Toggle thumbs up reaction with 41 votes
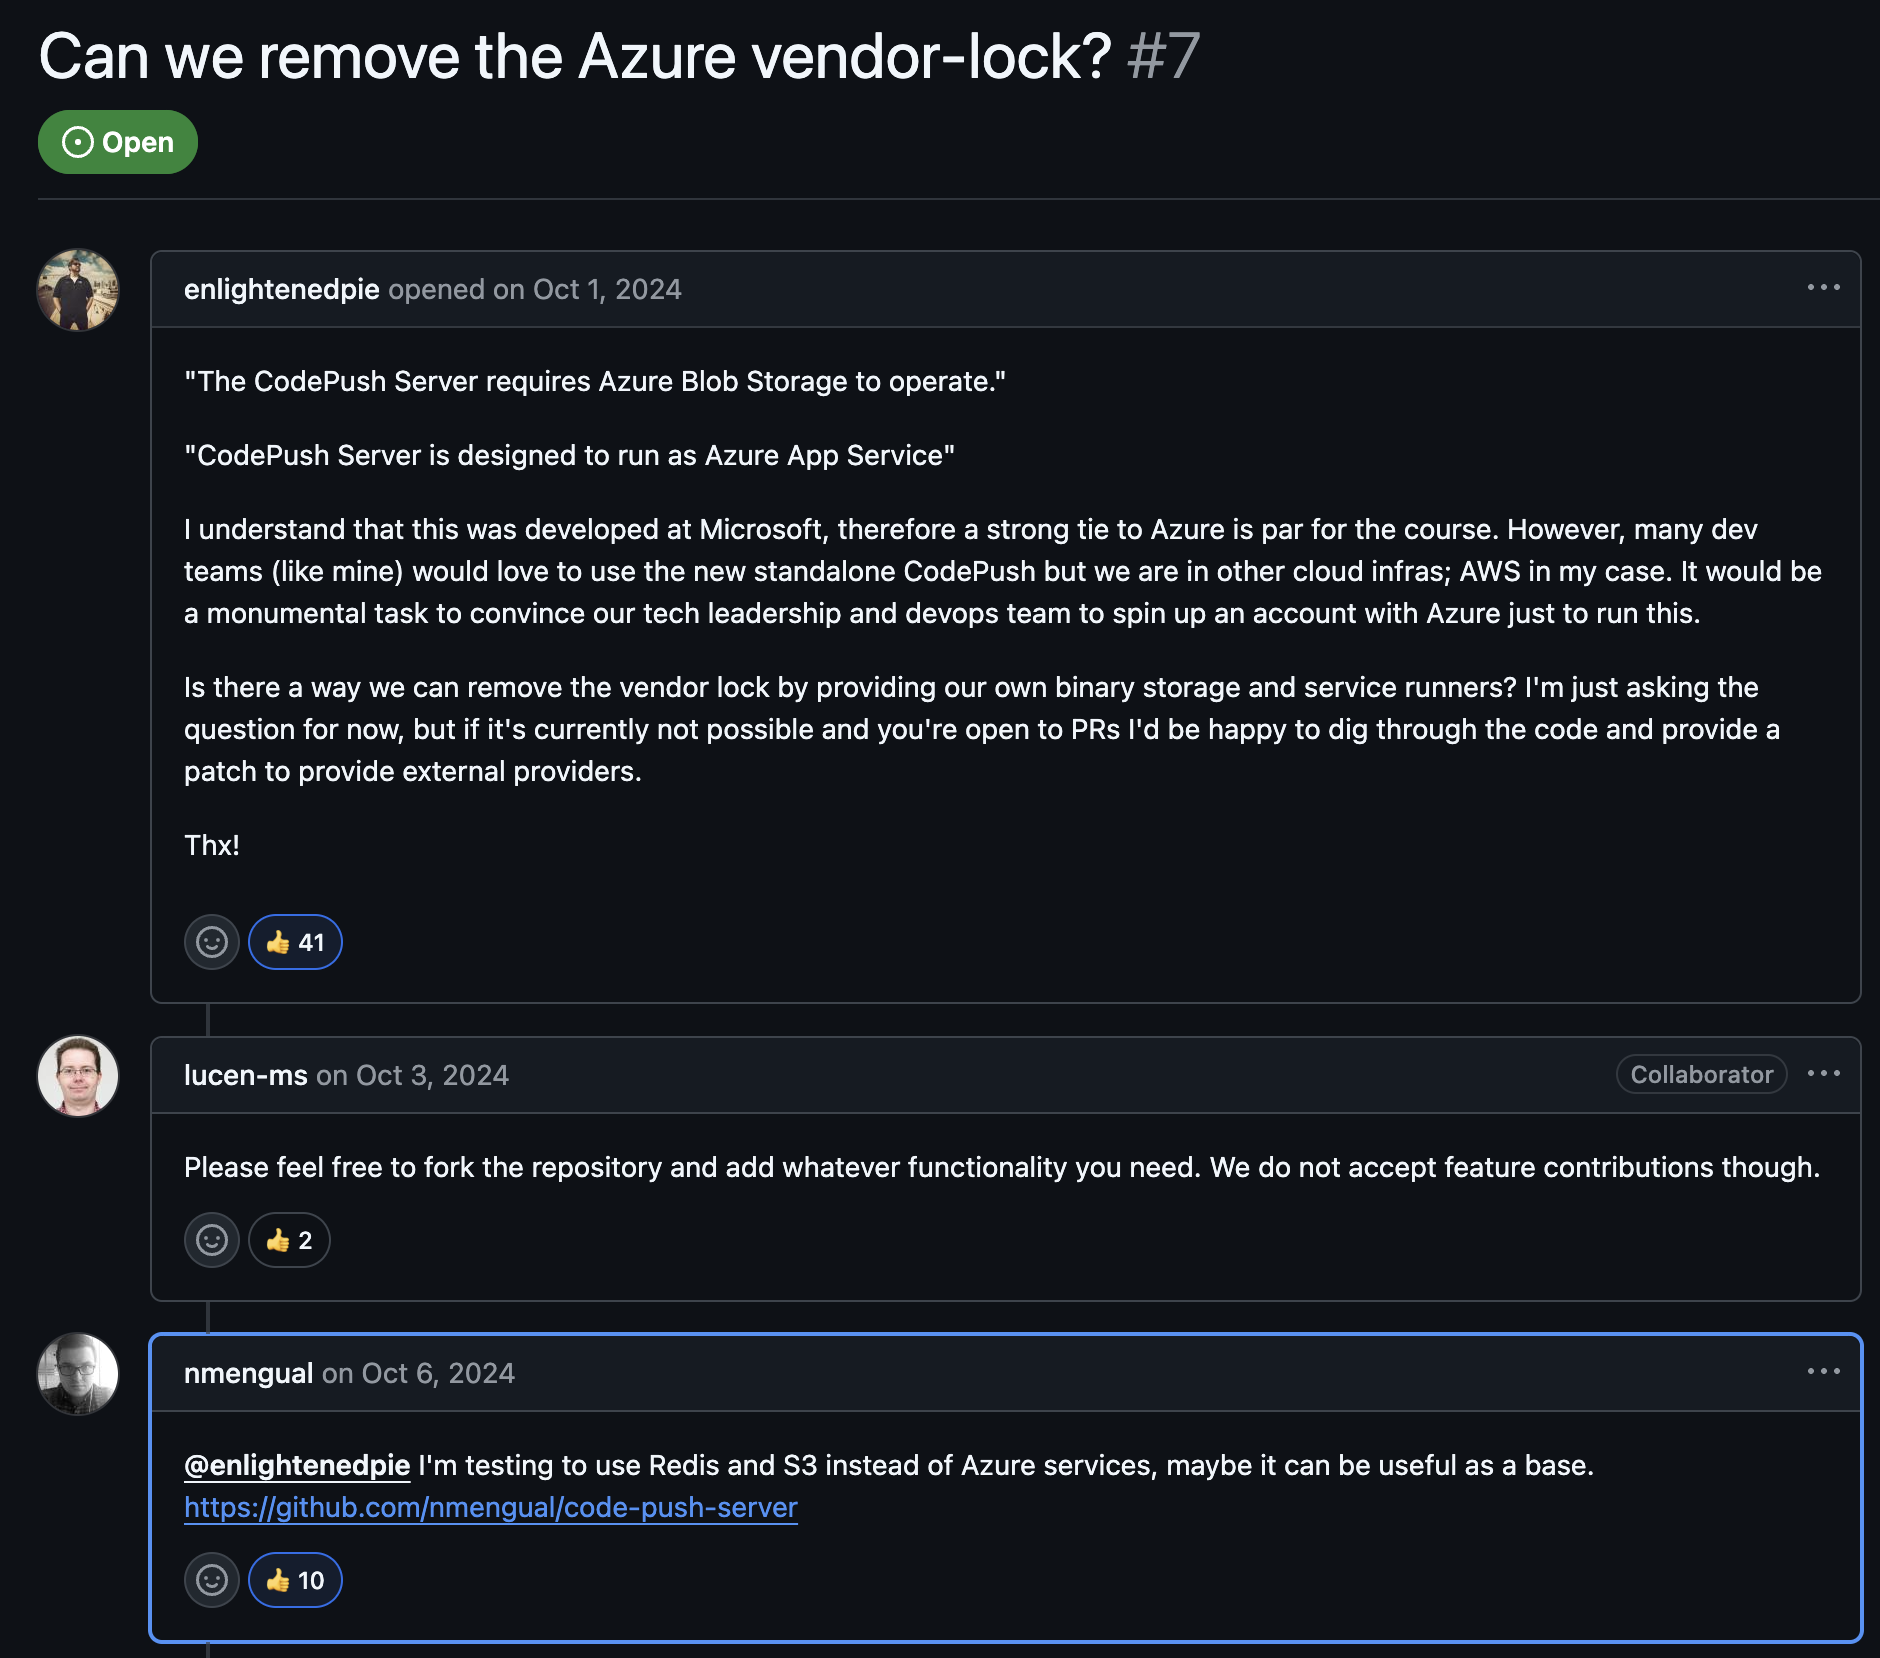The width and height of the screenshot is (1880, 1658). pyautogui.click(x=295, y=942)
